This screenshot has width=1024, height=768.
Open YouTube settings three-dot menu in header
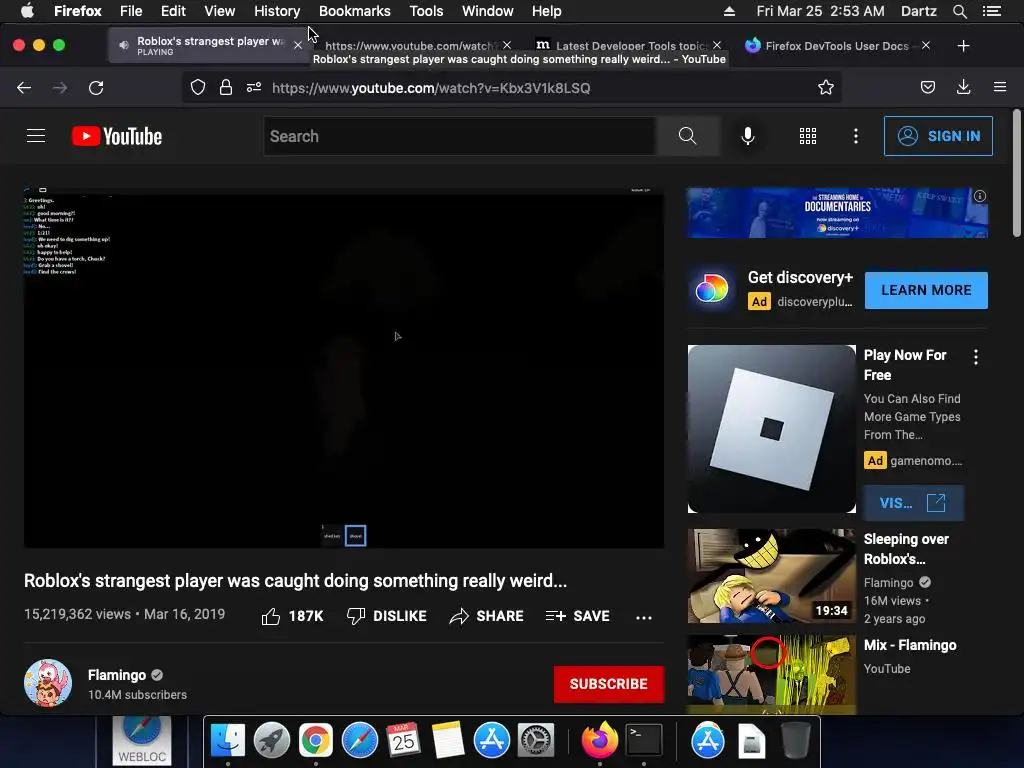point(856,136)
